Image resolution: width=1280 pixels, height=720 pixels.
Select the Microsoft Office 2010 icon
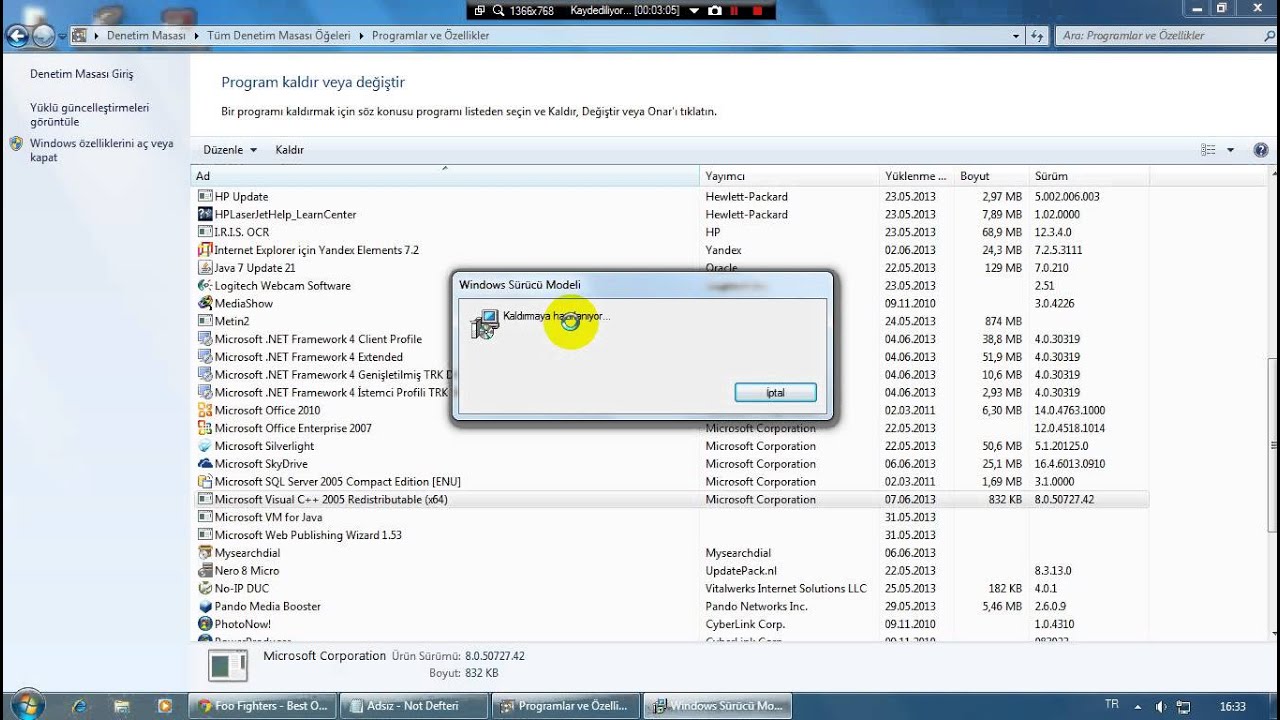click(x=205, y=410)
